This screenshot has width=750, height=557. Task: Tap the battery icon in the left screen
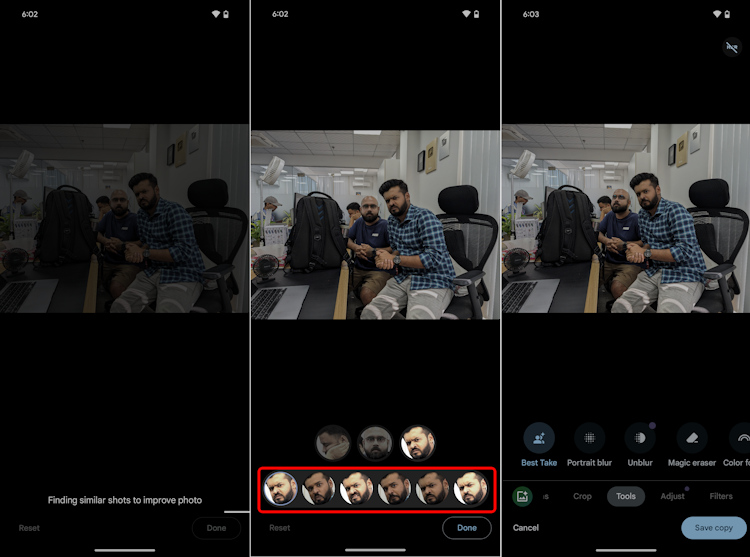pyautogui.click(x=226, y=14)
